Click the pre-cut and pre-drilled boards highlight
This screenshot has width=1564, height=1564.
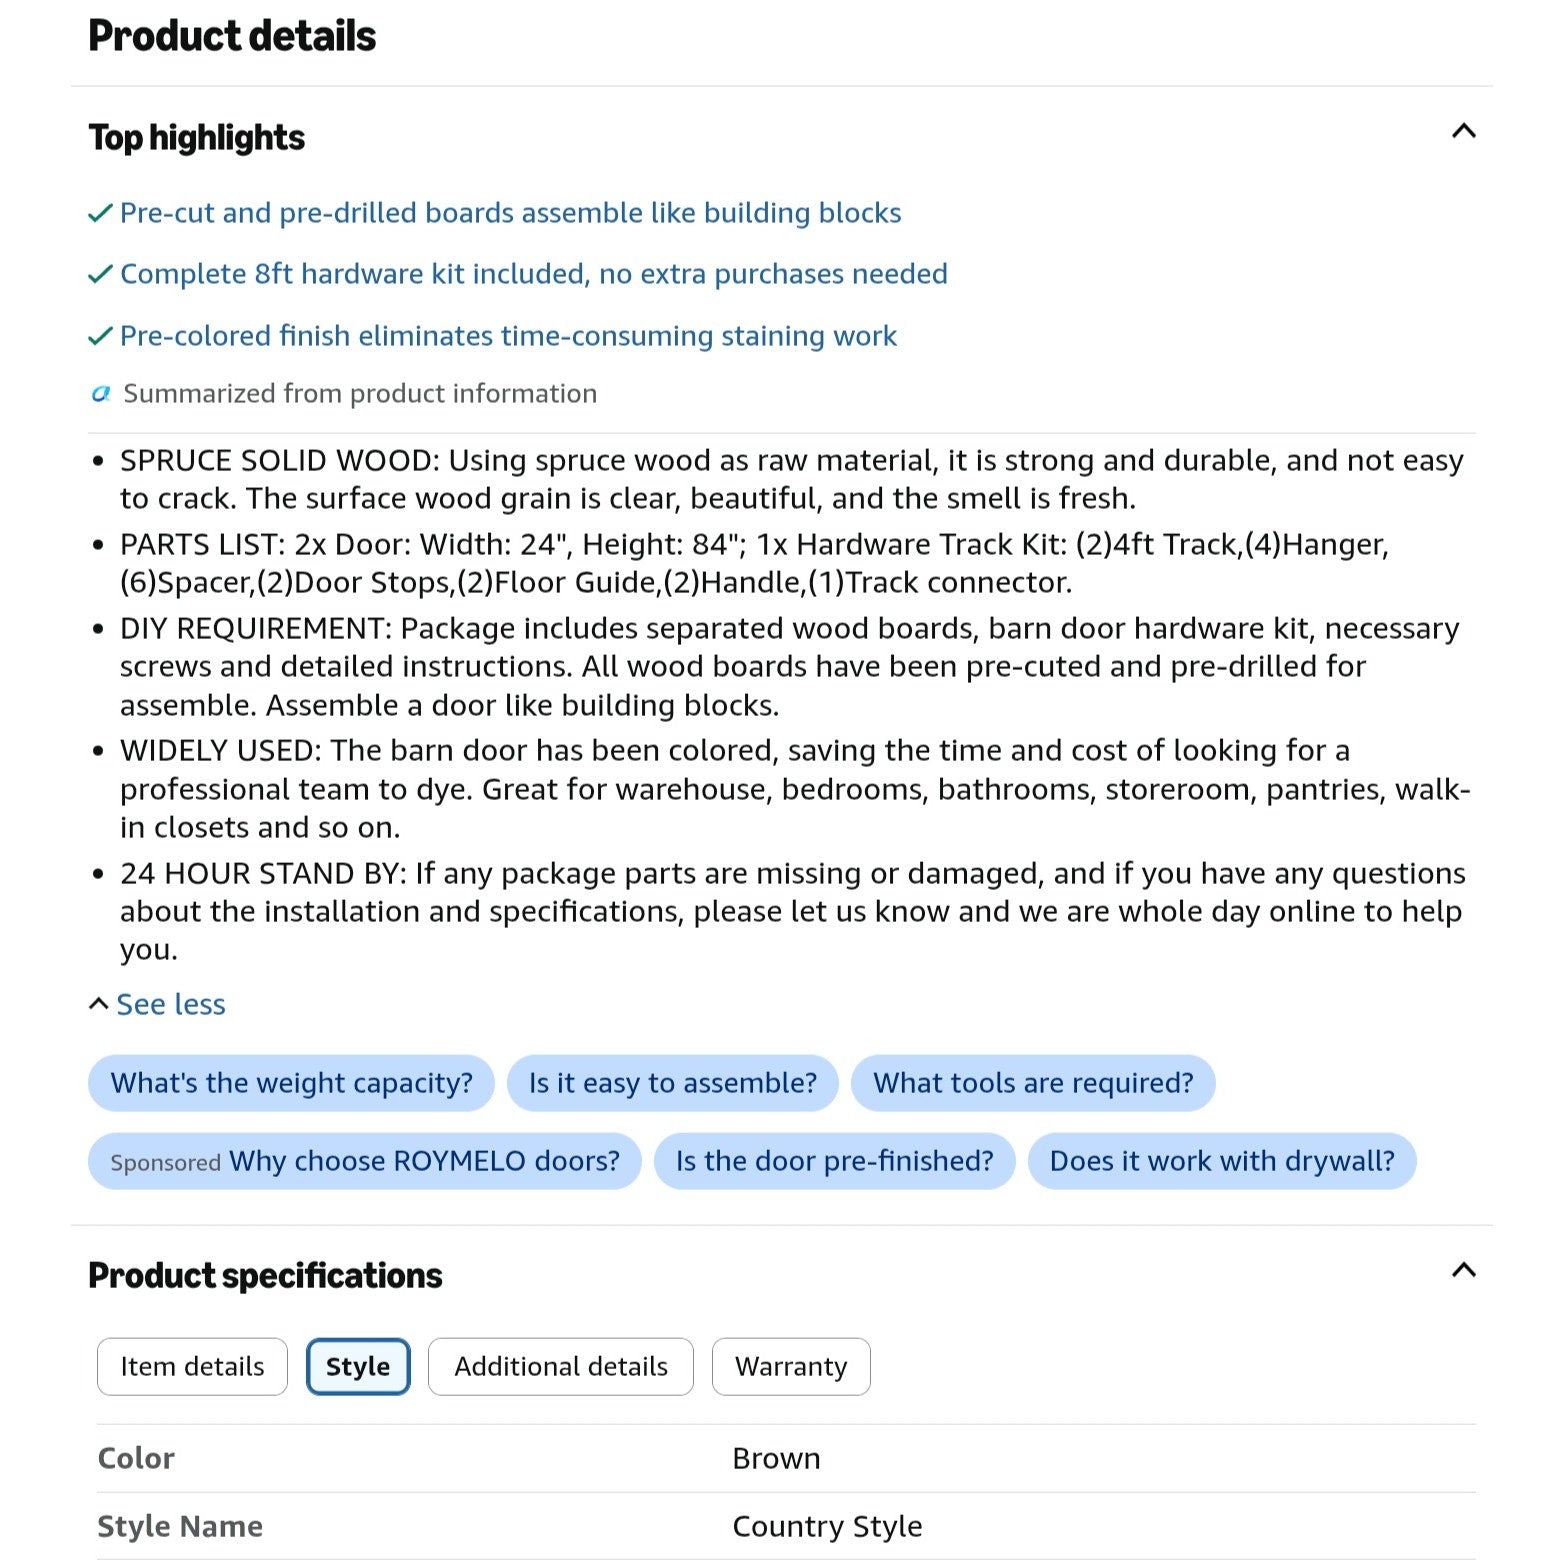pos(510,213)
